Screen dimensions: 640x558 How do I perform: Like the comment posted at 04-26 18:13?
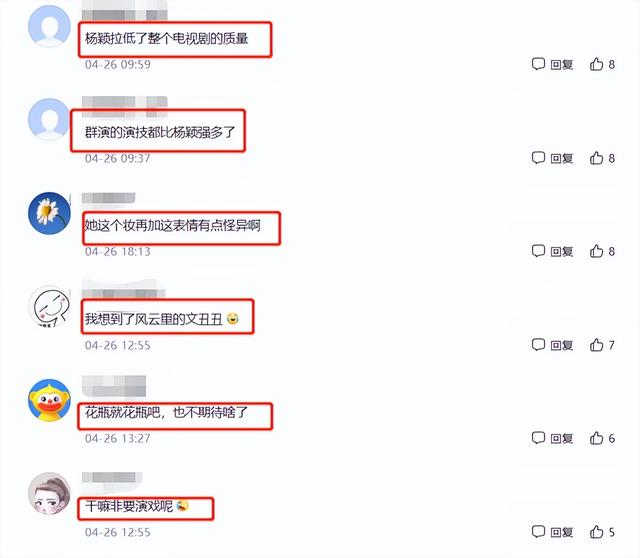pos(596,251)
